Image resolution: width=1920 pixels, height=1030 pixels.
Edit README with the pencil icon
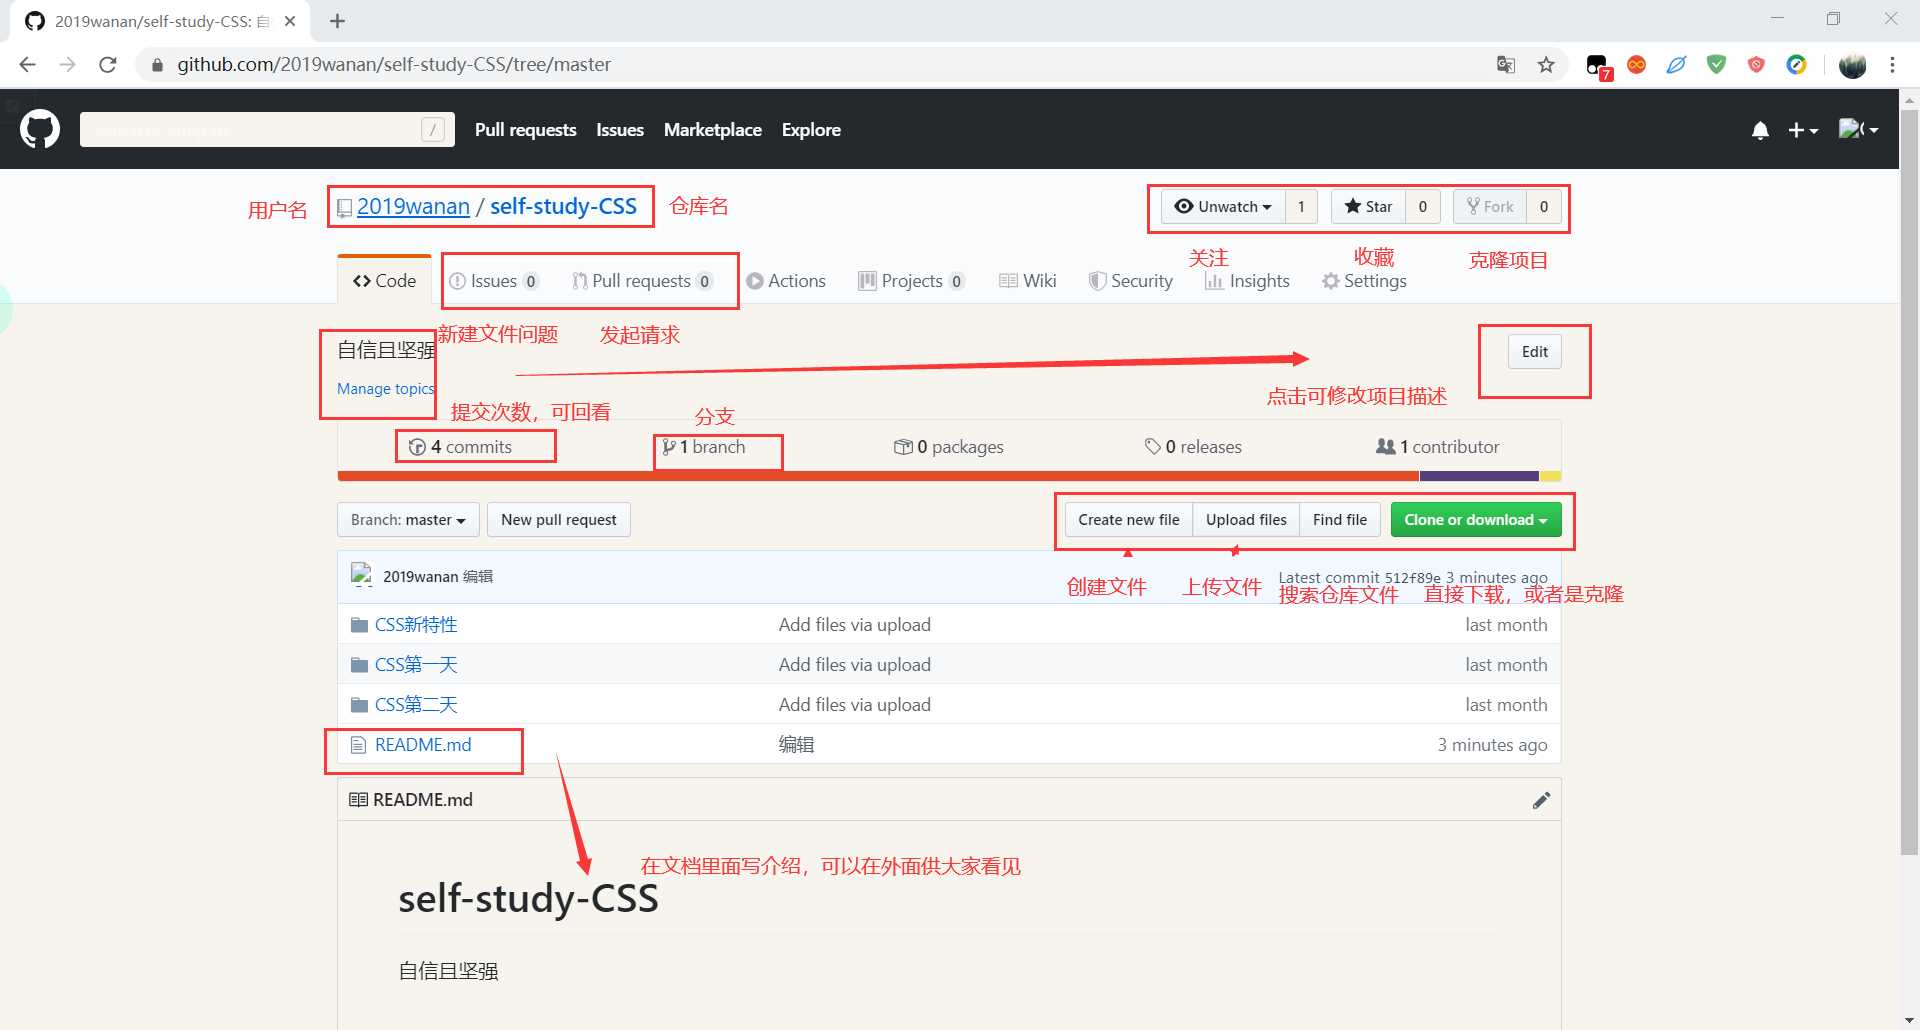[x=1541, y=800]
